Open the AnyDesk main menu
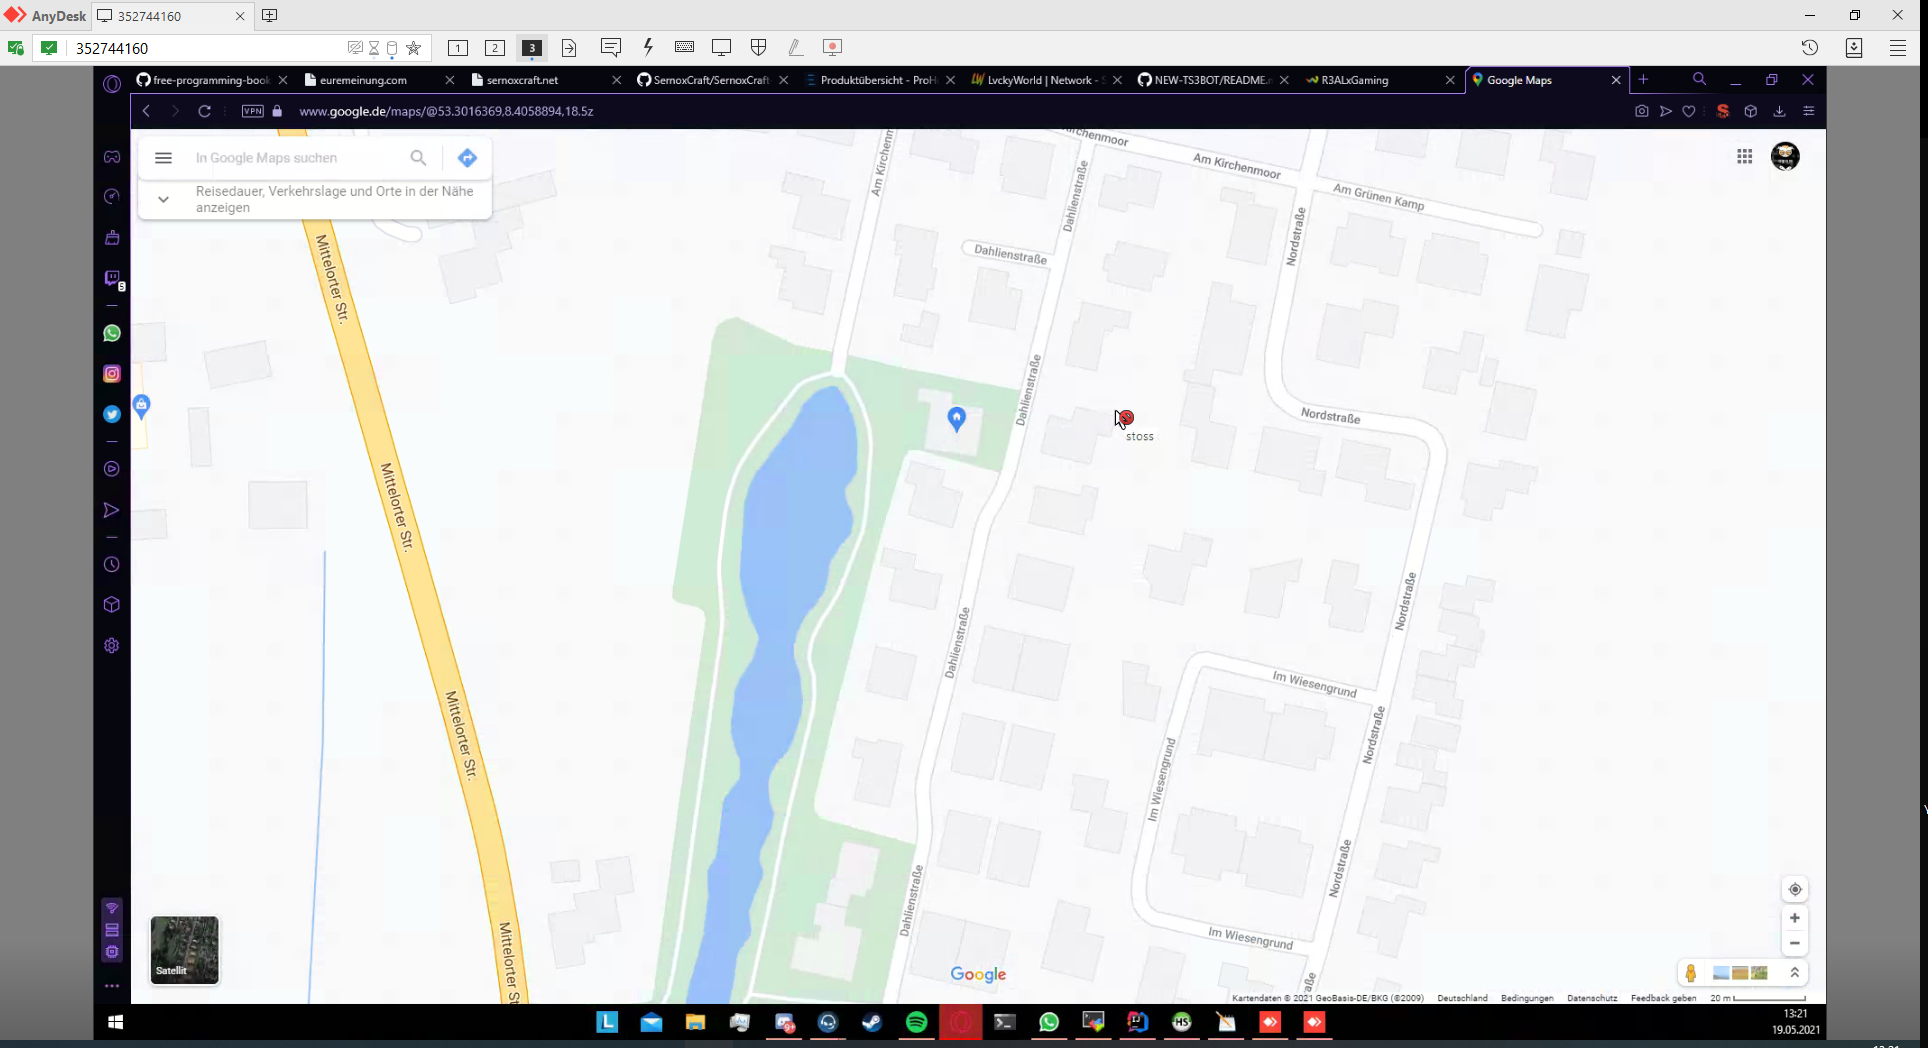The height and width of the screenshot is (1048, 1928). click(1897, 48)
